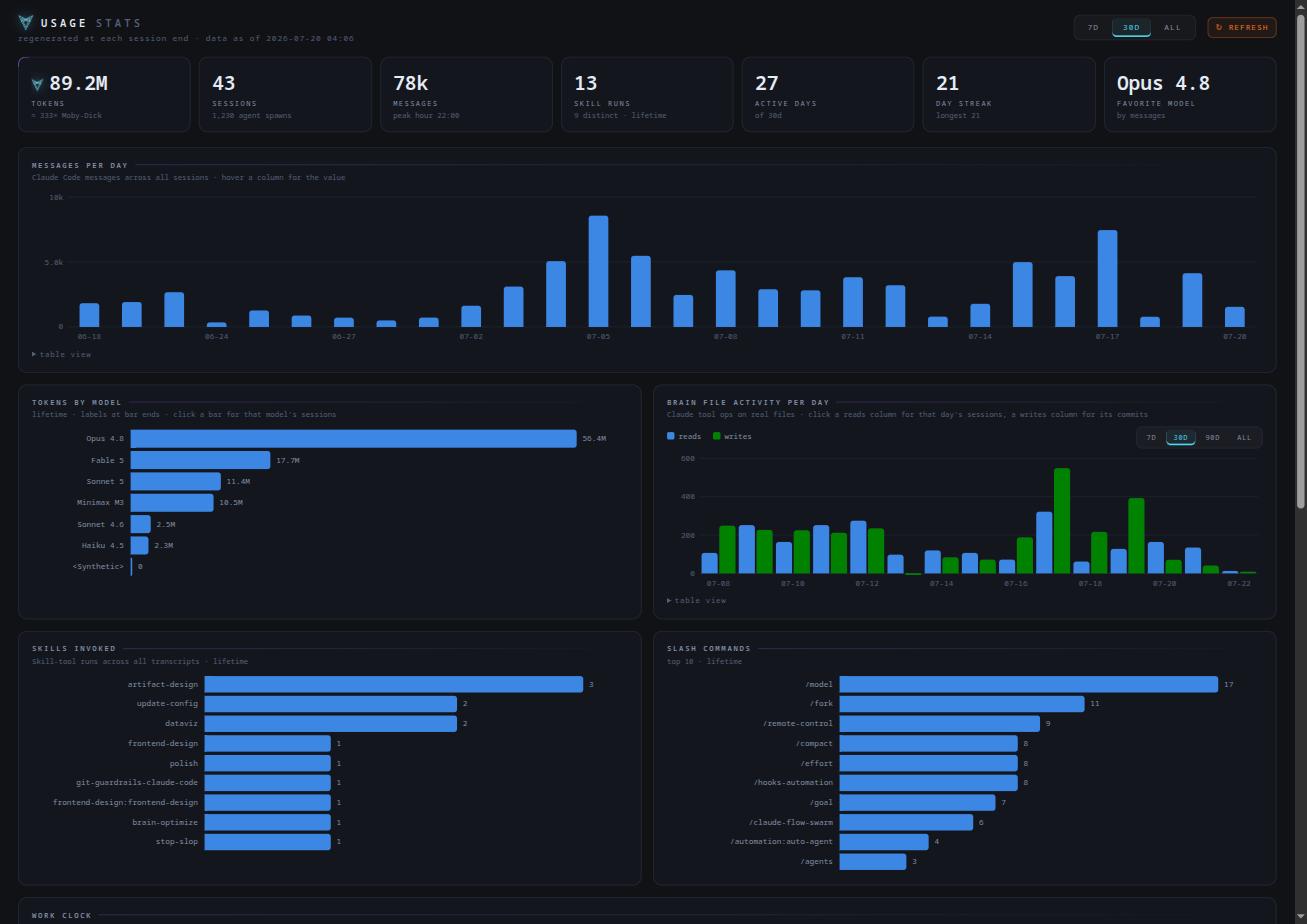The width and height of the screenshot is (1307, 924).
Task: Click the 'git-guardrails-claude-code' skill label
Action: point(137,782)
